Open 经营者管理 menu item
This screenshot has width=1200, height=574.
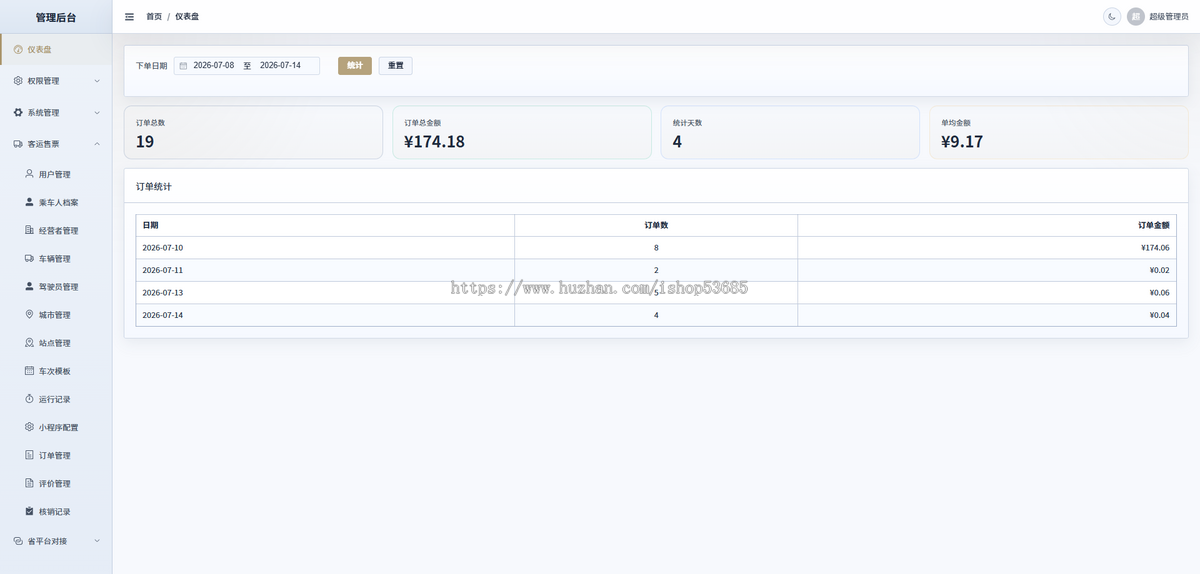(x=56, y=230)
